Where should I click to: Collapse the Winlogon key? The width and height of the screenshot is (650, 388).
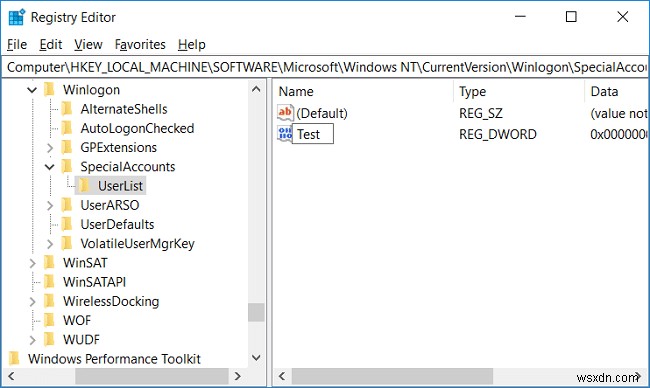[32, 90]
